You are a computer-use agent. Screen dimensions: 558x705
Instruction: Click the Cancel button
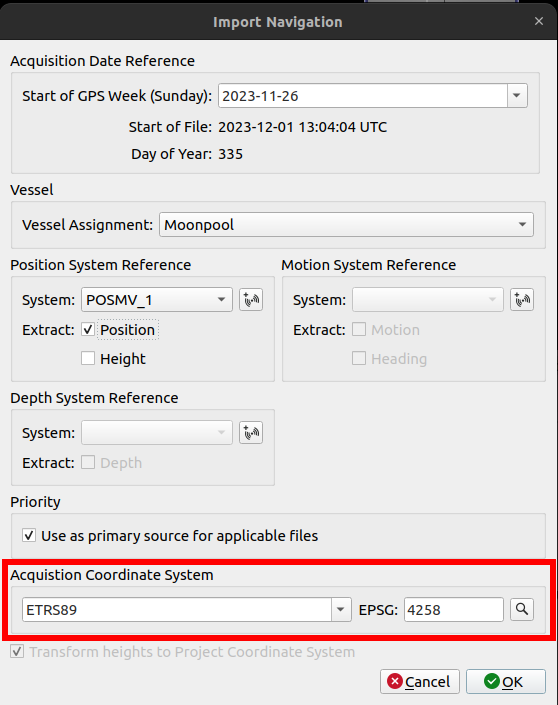[420, 682]
